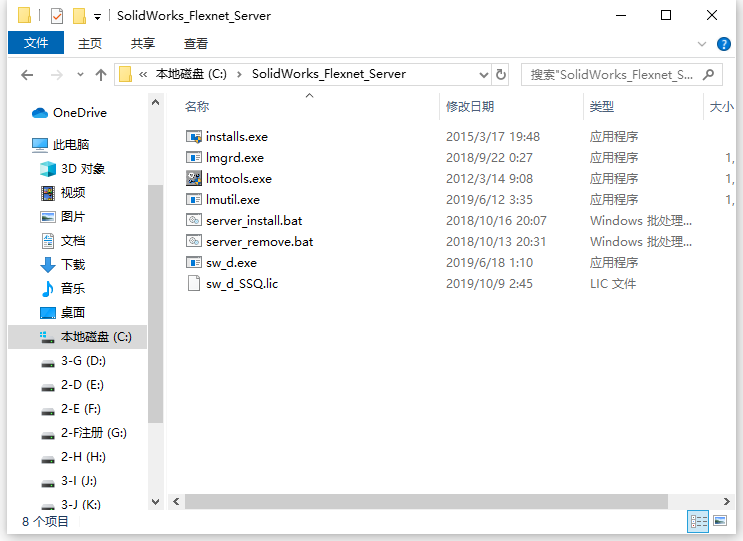Click date 2019/10/9 2:45 cell

pyautogui.click(x=489, y=284)
